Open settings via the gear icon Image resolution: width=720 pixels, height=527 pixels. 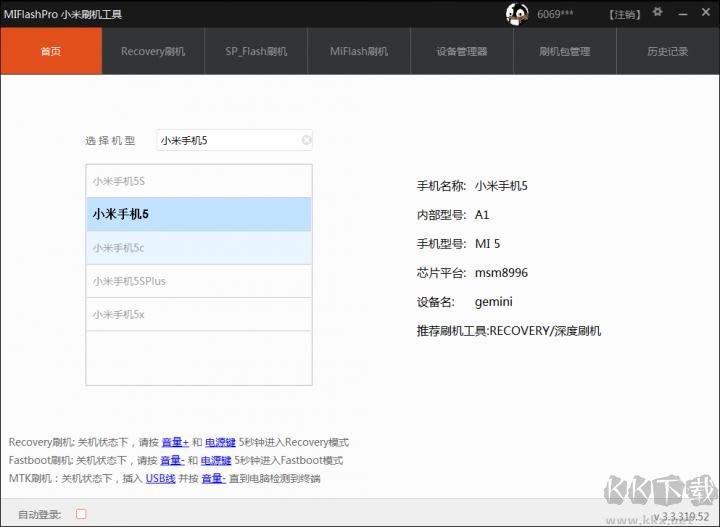(657, 13)
